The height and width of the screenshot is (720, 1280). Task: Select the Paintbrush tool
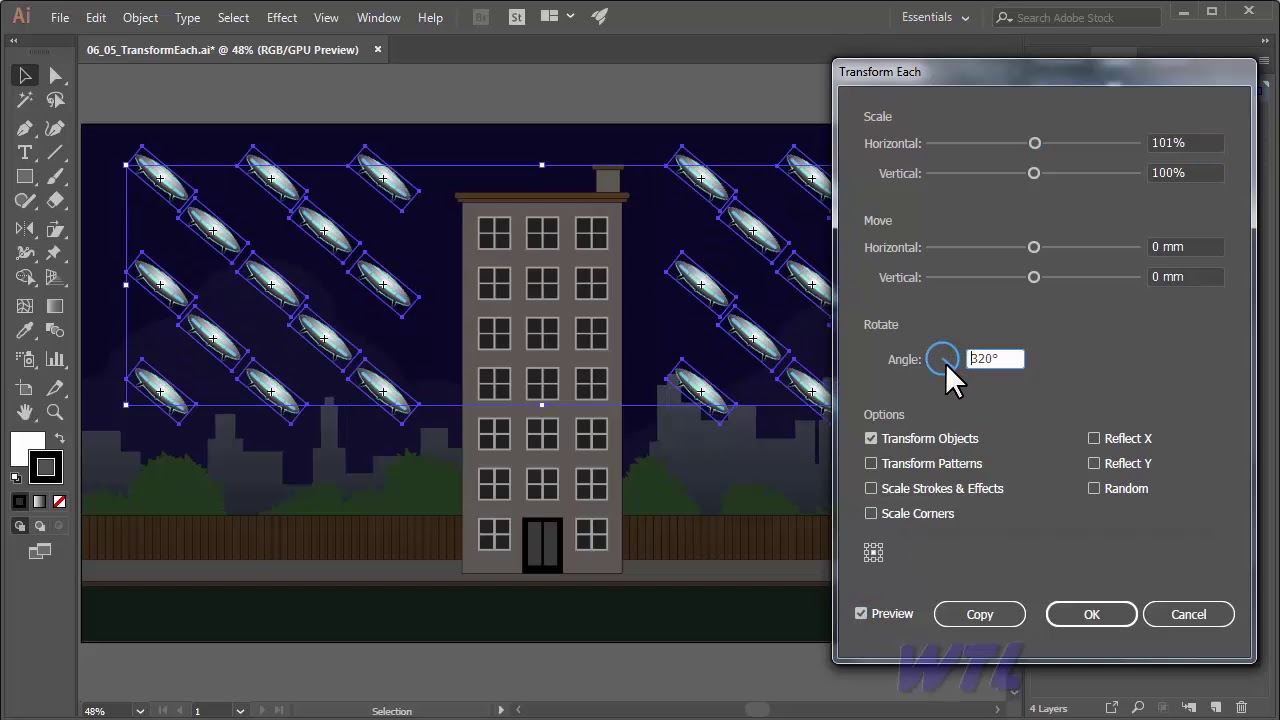point(55,177)
